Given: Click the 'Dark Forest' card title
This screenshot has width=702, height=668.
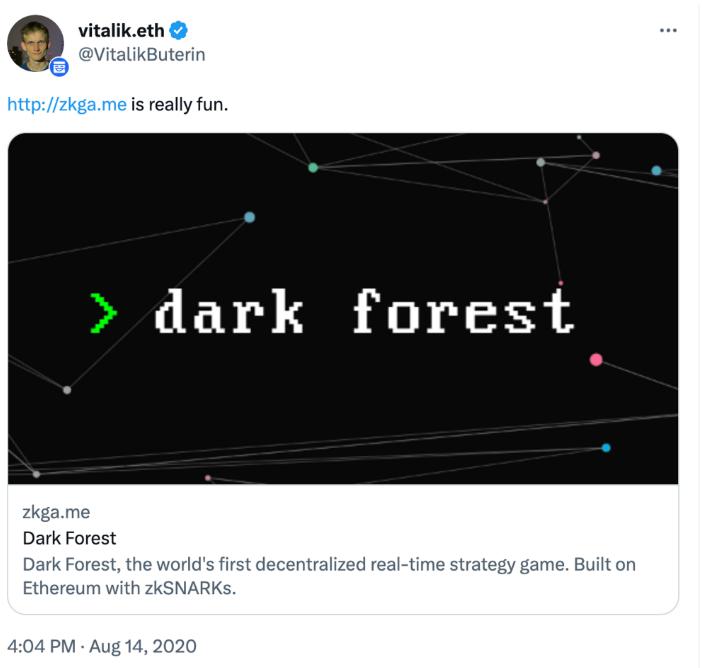Looking at the screenshot, I should (x=69, y=538).
